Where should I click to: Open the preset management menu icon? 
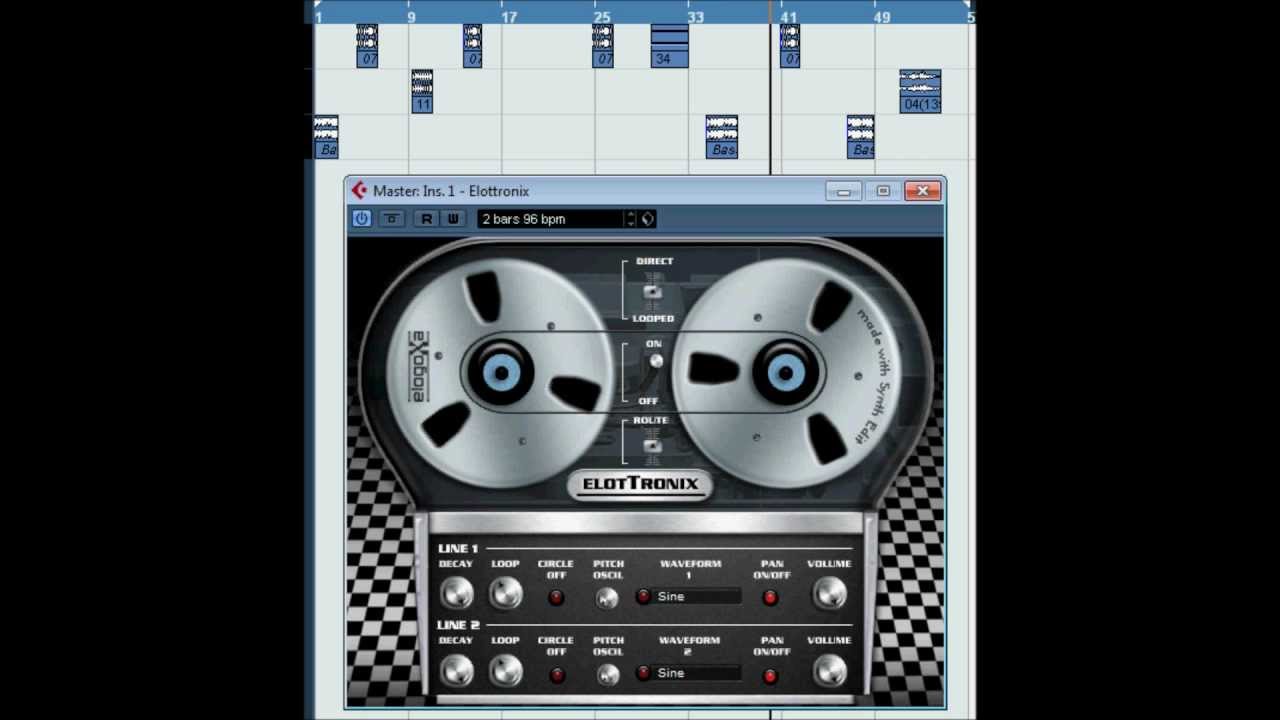tap(648, 218)
